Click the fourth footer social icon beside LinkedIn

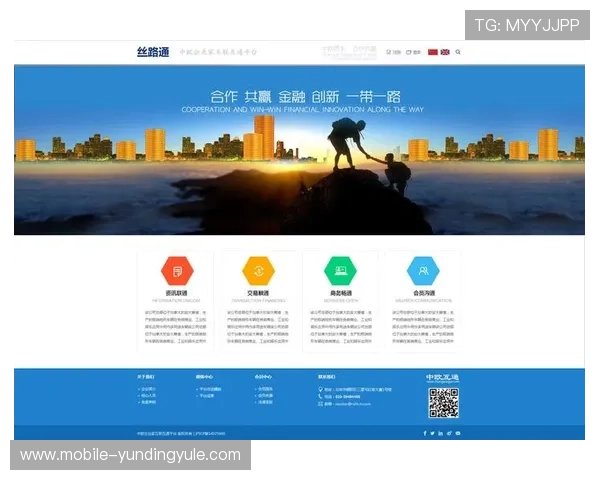click(449, 433)
